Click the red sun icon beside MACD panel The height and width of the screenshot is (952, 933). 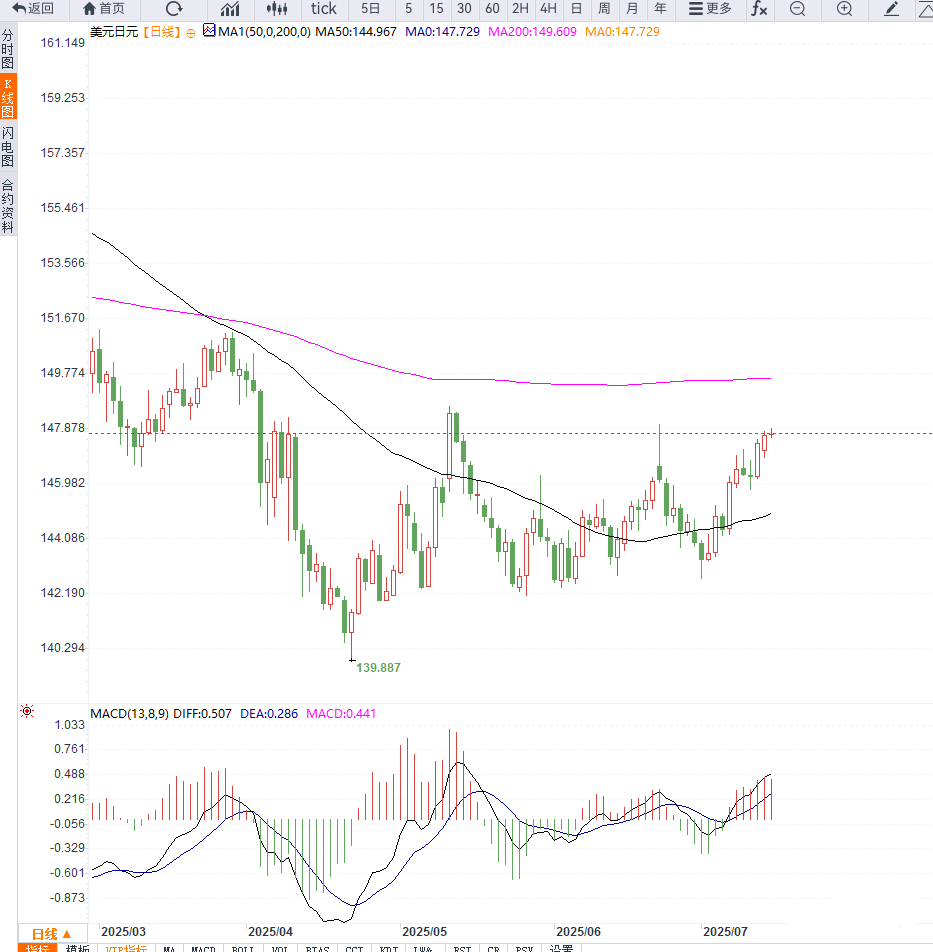pyautogui.click(x=27, y=711)
